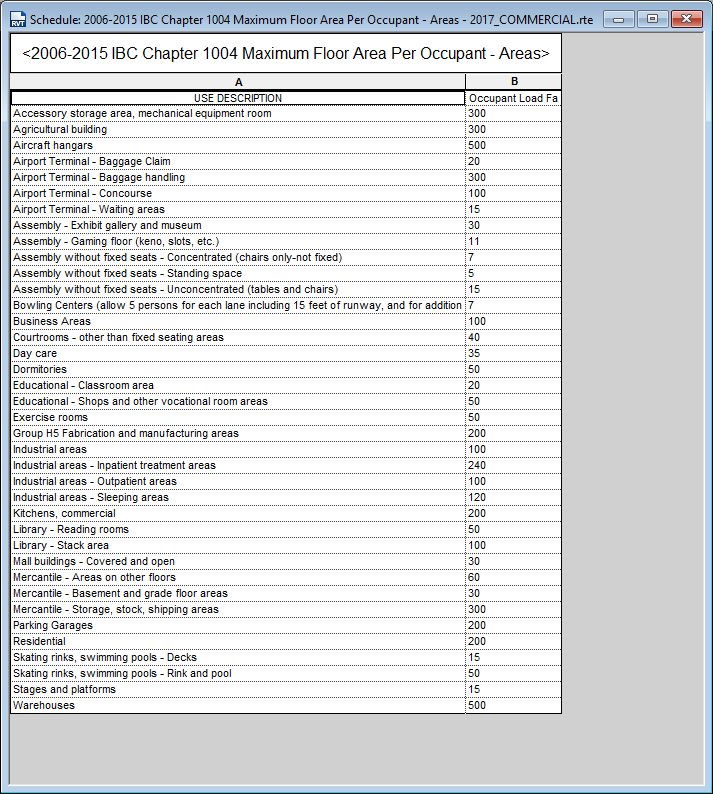Select the Residential cell

coord(238,642)
